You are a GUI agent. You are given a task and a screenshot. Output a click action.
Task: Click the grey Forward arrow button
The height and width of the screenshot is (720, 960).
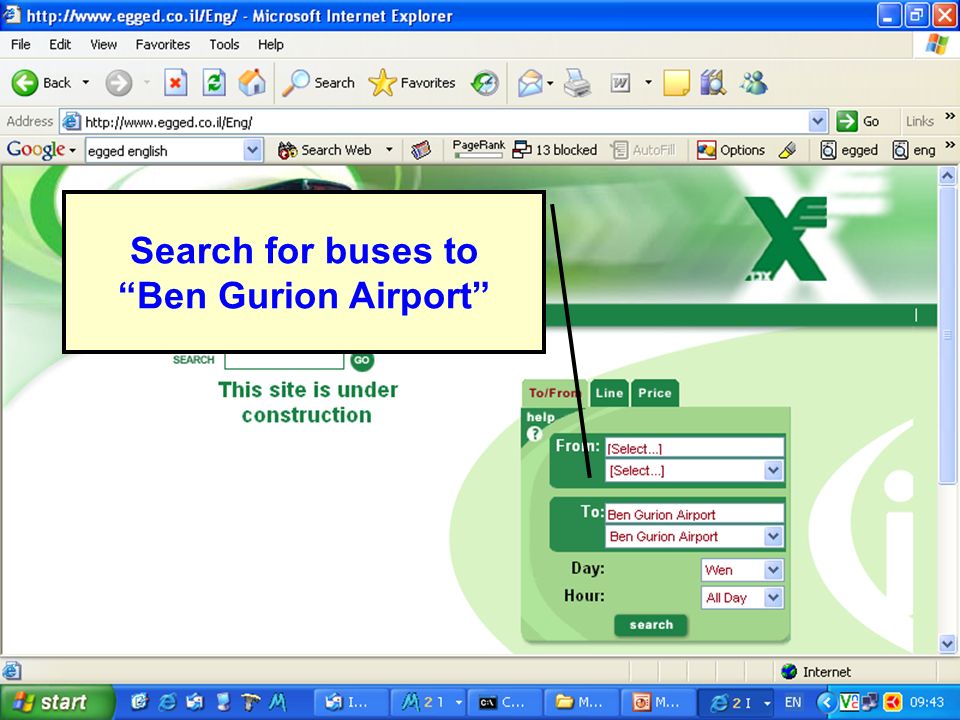coord(118,83)
